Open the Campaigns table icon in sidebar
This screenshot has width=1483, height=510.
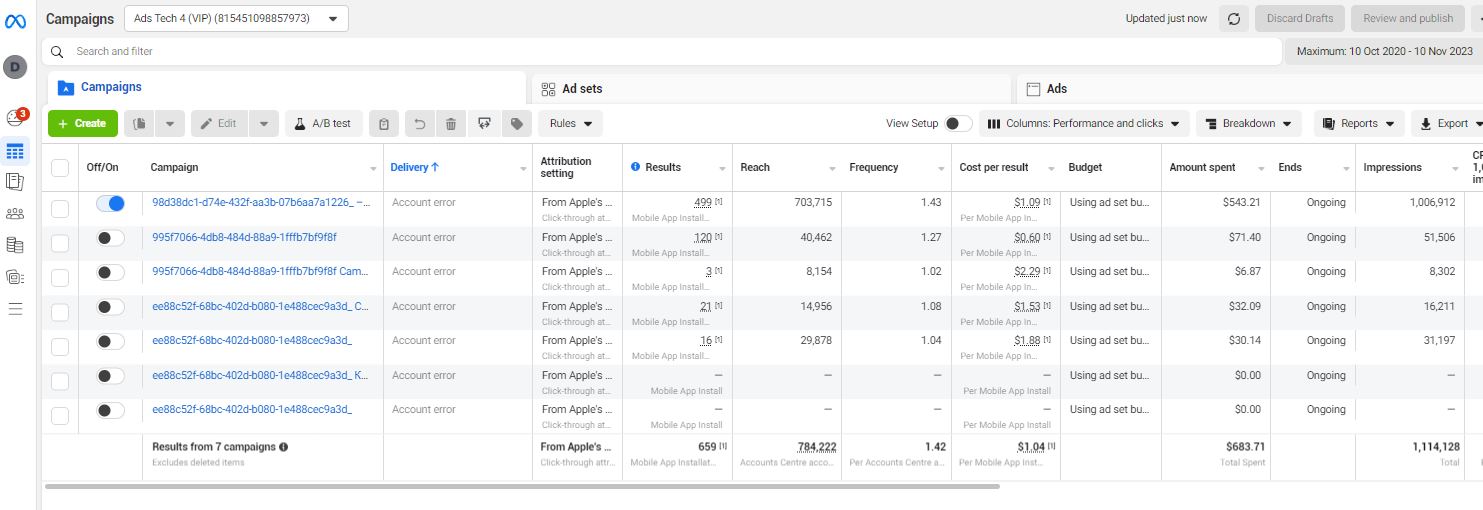pyautogui.click(x=15, y=151)
